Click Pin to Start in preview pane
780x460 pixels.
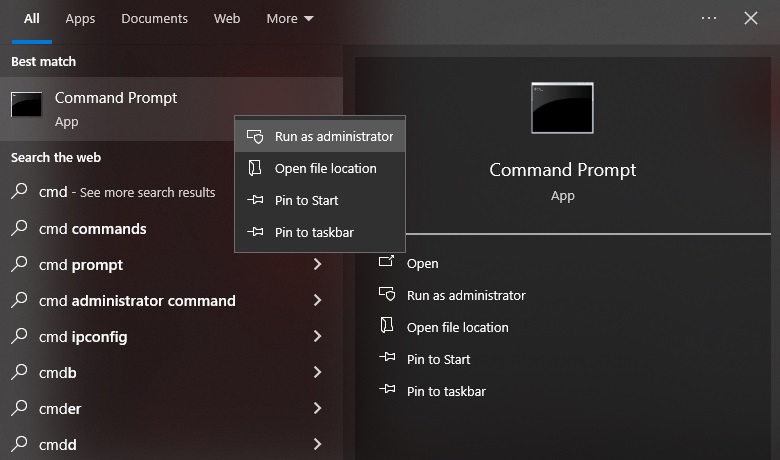(x=438, y=359)
